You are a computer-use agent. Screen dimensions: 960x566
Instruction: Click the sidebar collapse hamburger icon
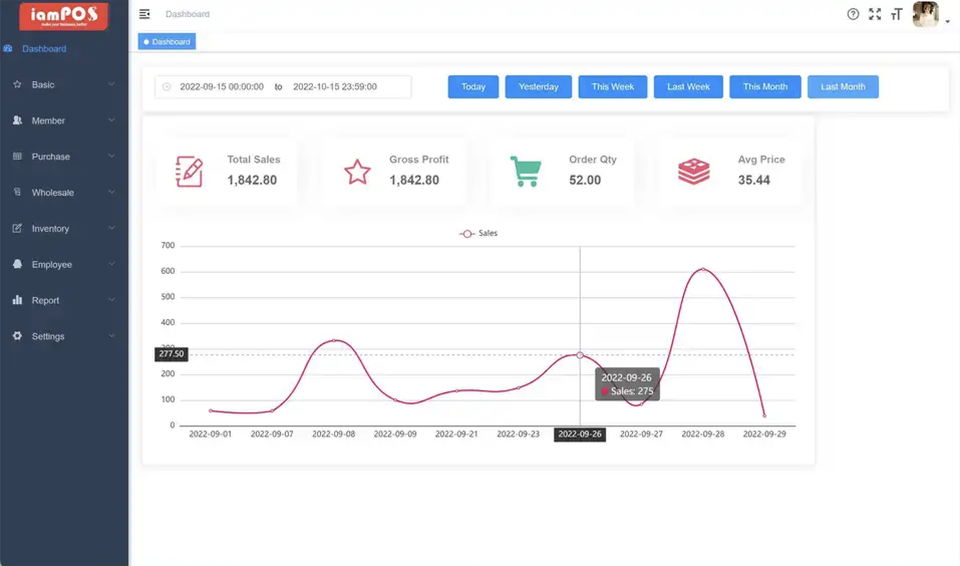[145, 14]
